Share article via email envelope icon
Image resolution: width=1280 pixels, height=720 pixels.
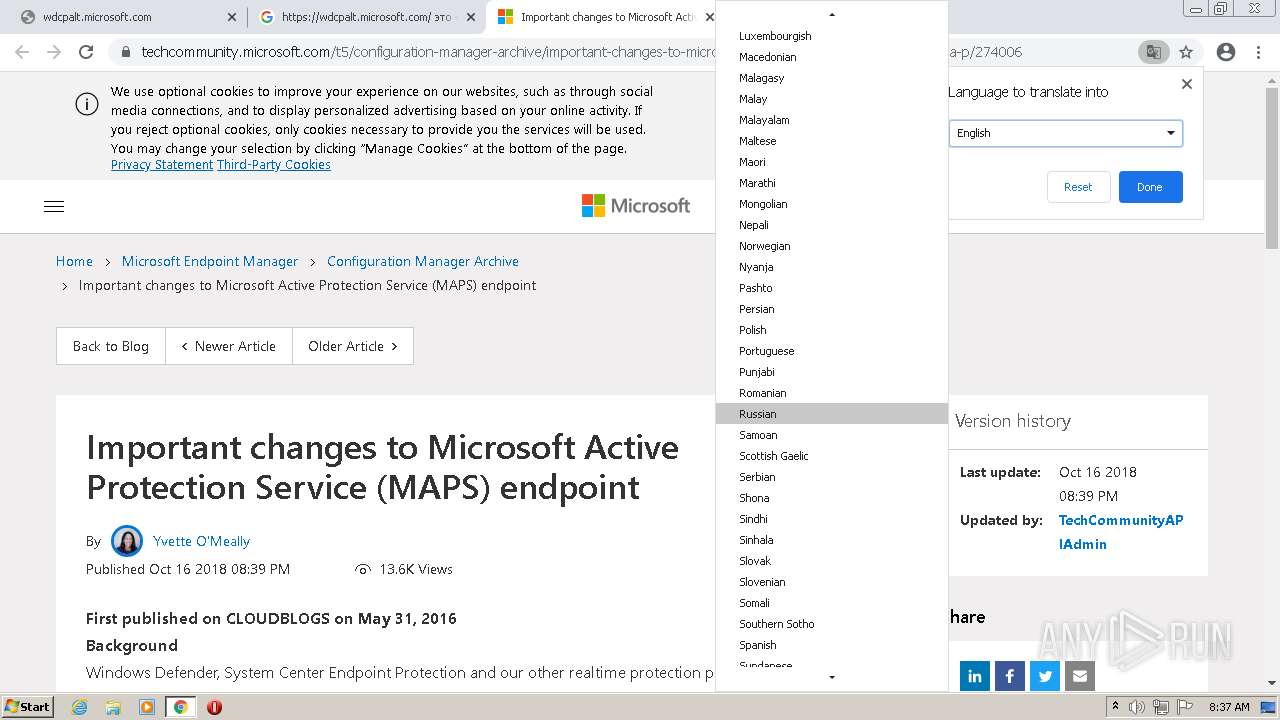(x=1080, y=676)
